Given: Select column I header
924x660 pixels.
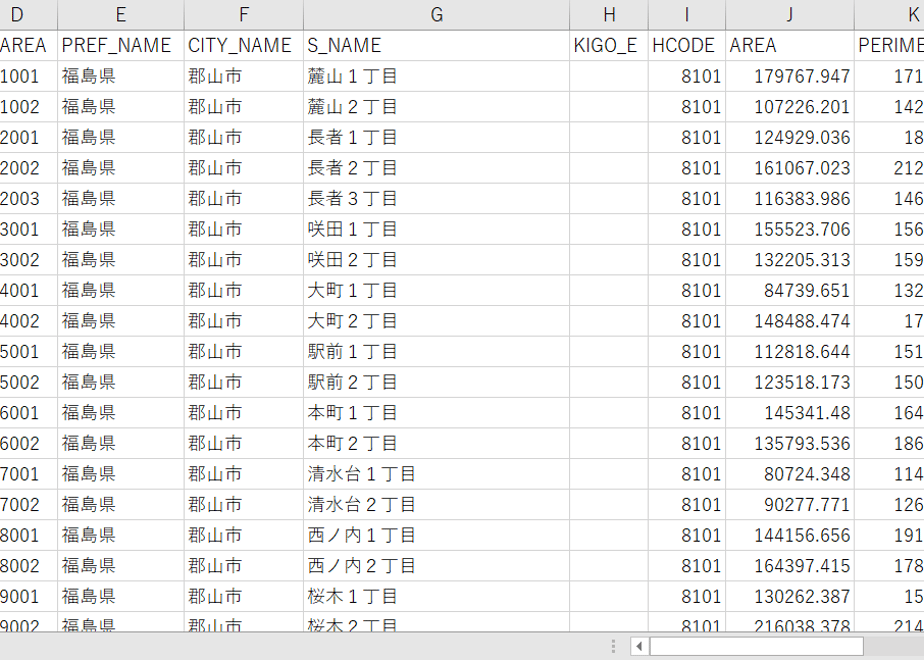Looking at the screenshot, I should 687,15.
